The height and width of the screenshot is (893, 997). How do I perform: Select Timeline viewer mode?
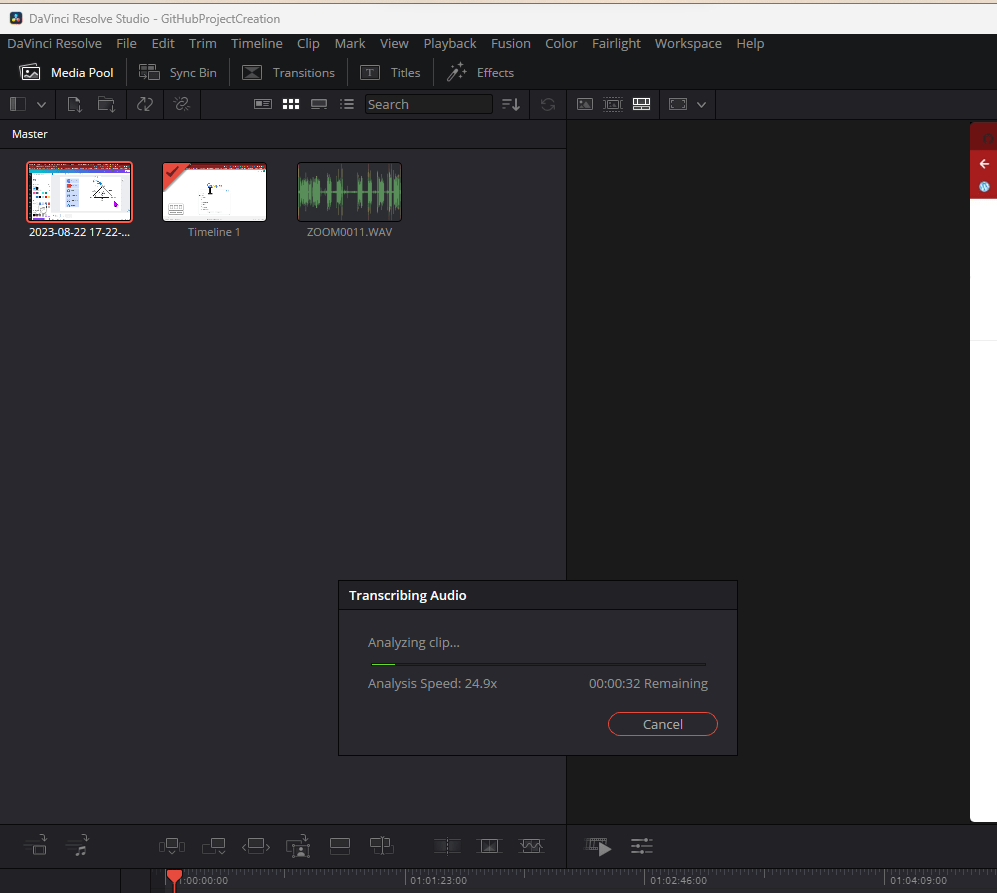(642, 104)
